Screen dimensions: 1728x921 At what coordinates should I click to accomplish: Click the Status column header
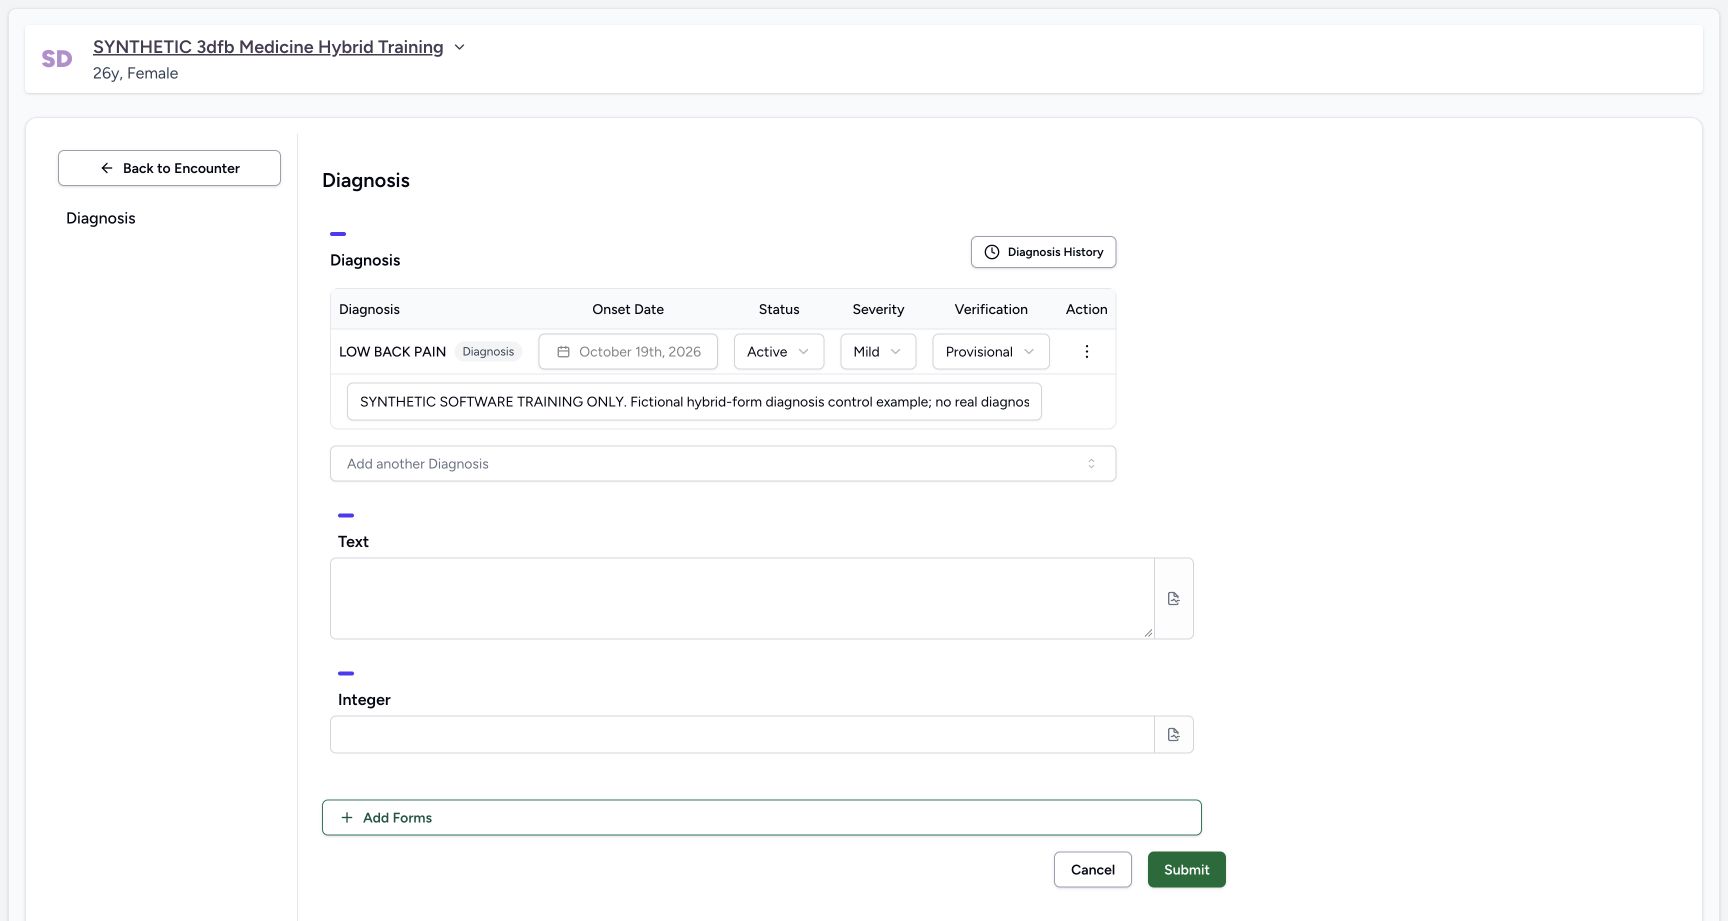[779, 310]
